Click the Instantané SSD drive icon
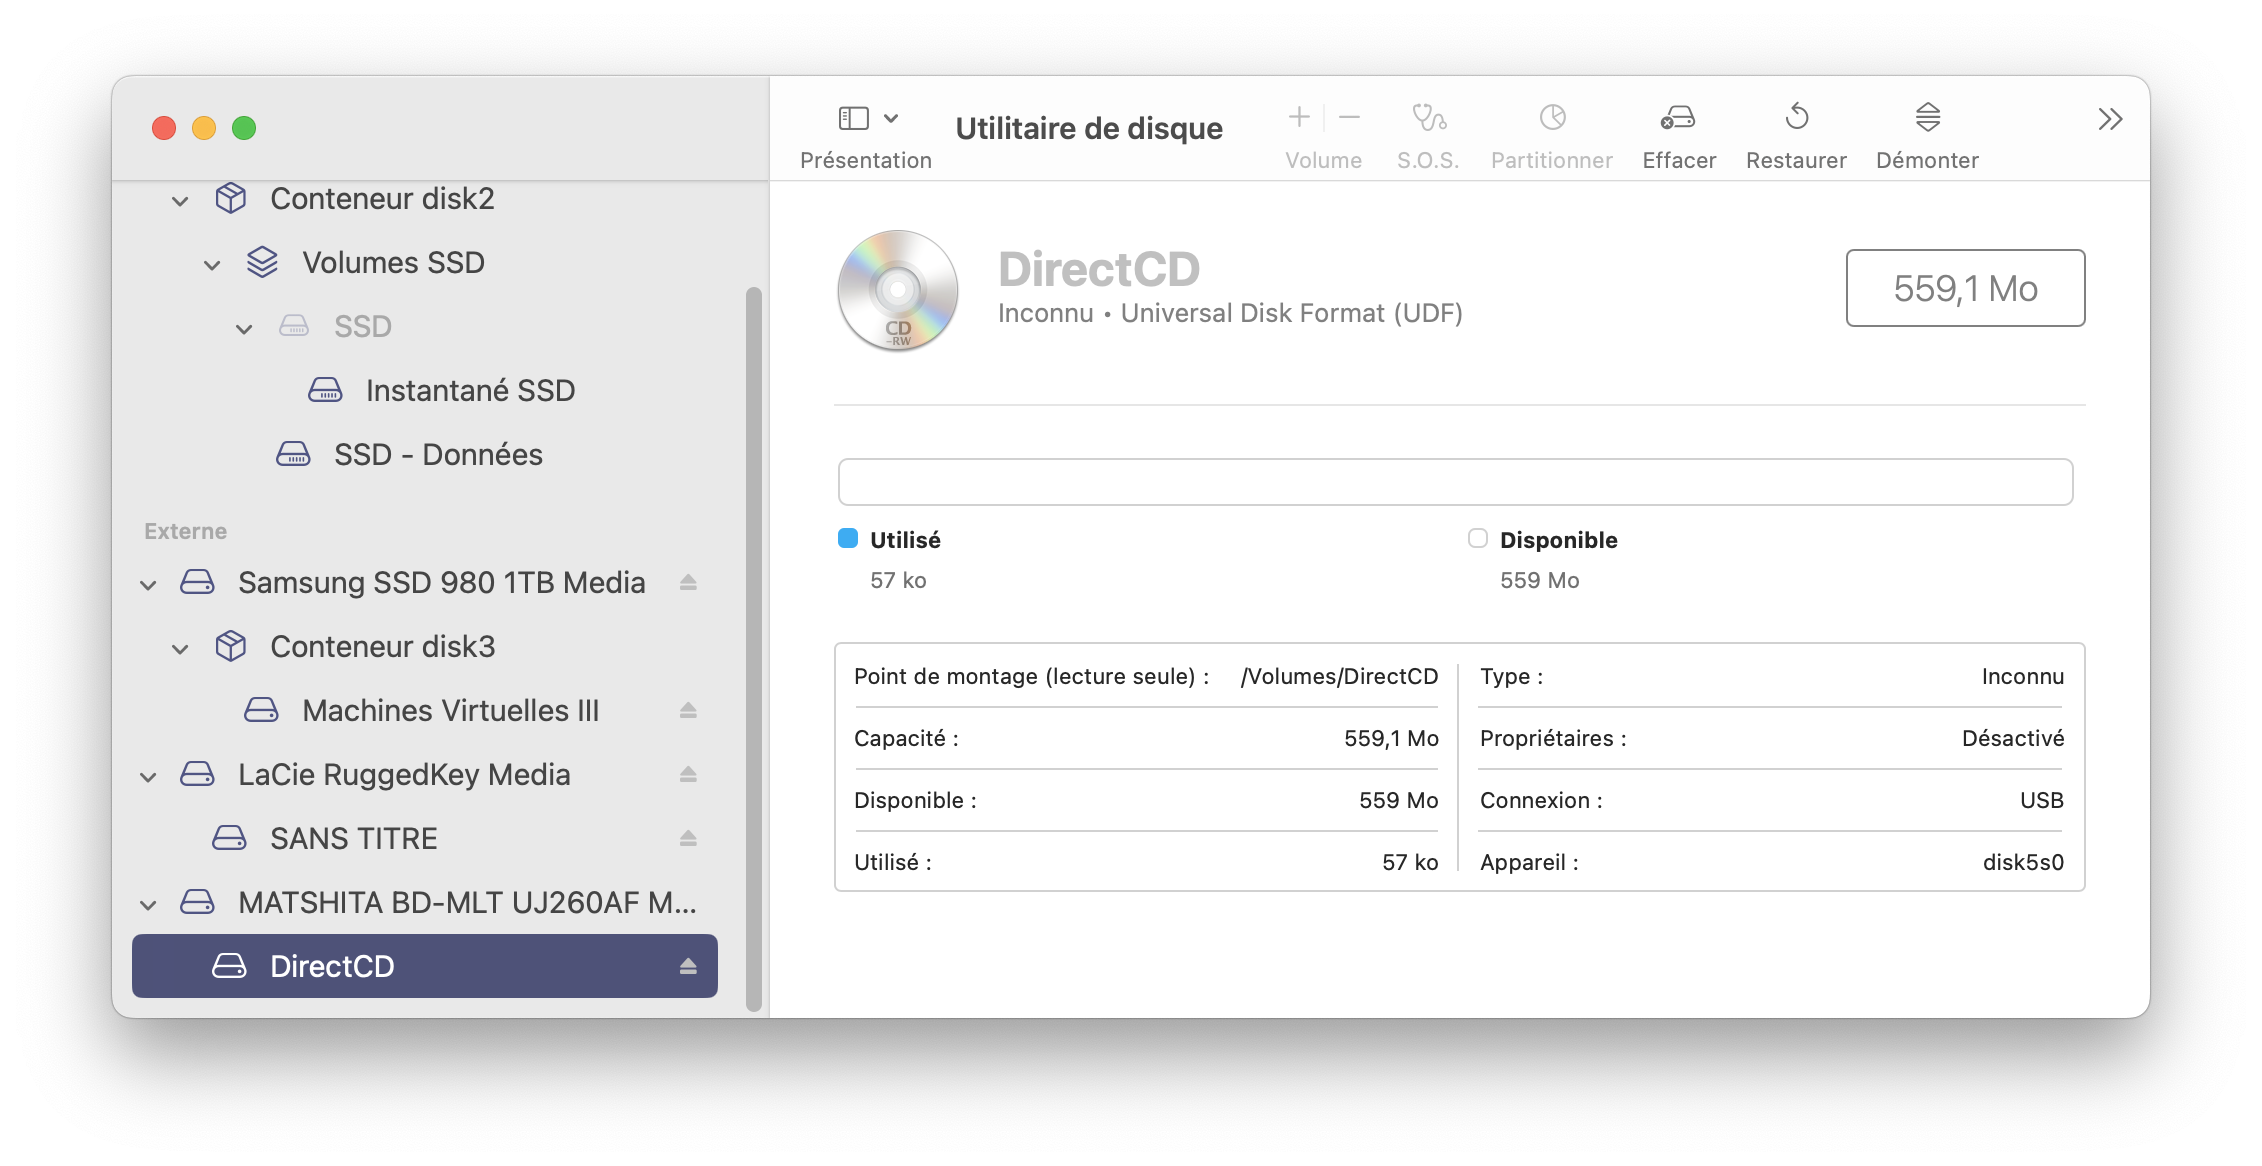 tap(325, 390)
